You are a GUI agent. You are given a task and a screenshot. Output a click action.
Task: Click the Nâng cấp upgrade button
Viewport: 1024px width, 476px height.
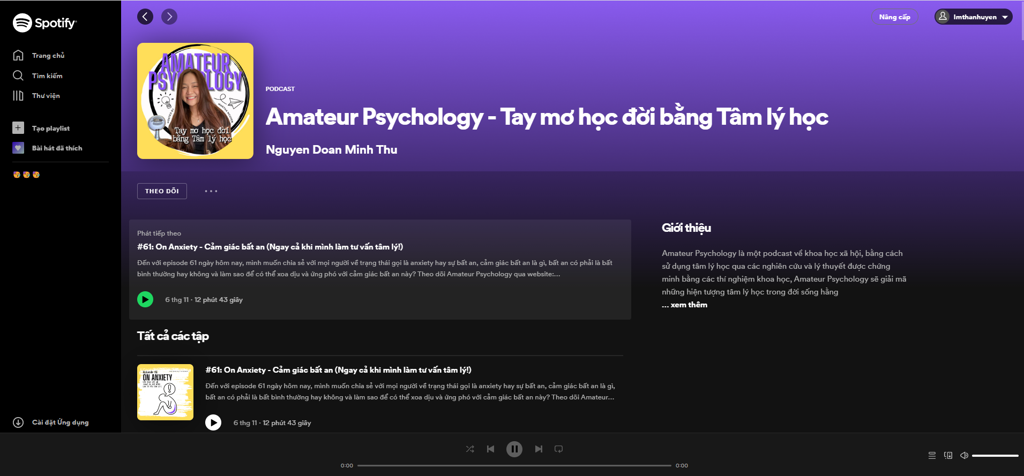pos(894,17)
